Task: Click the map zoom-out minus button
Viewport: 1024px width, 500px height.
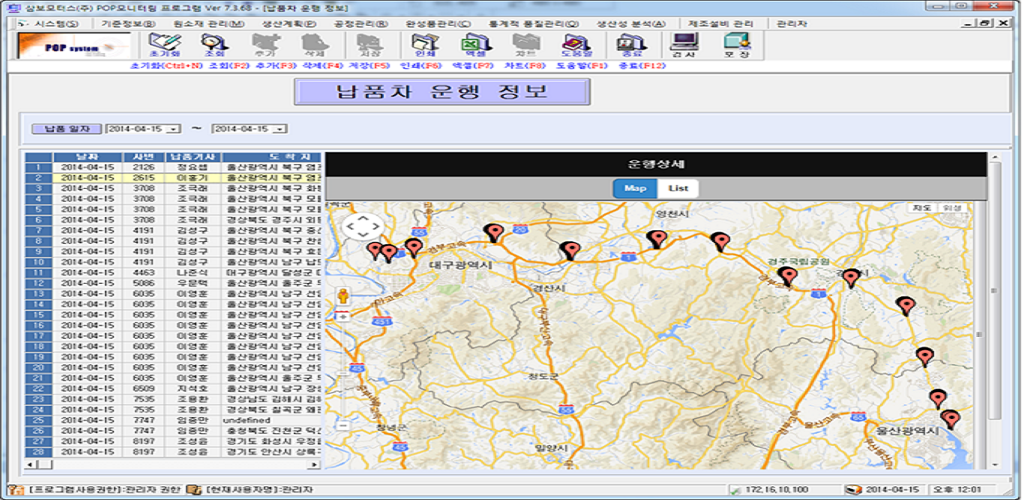Action: [x=343, y=424]
